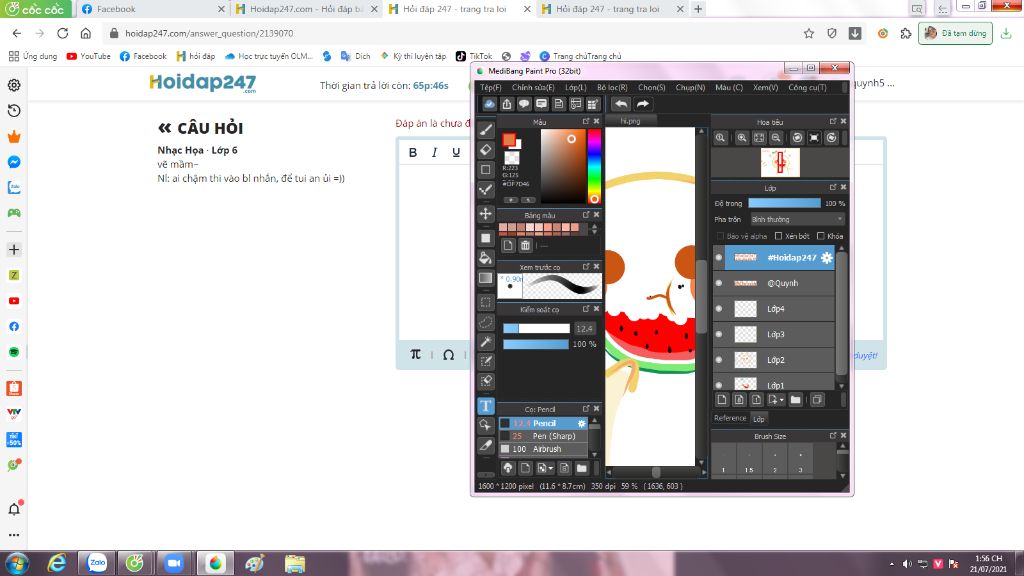Click the navigator preview thumbnail
The height and width of the screenshot is (576, 1024).
(x=780, y=163)
